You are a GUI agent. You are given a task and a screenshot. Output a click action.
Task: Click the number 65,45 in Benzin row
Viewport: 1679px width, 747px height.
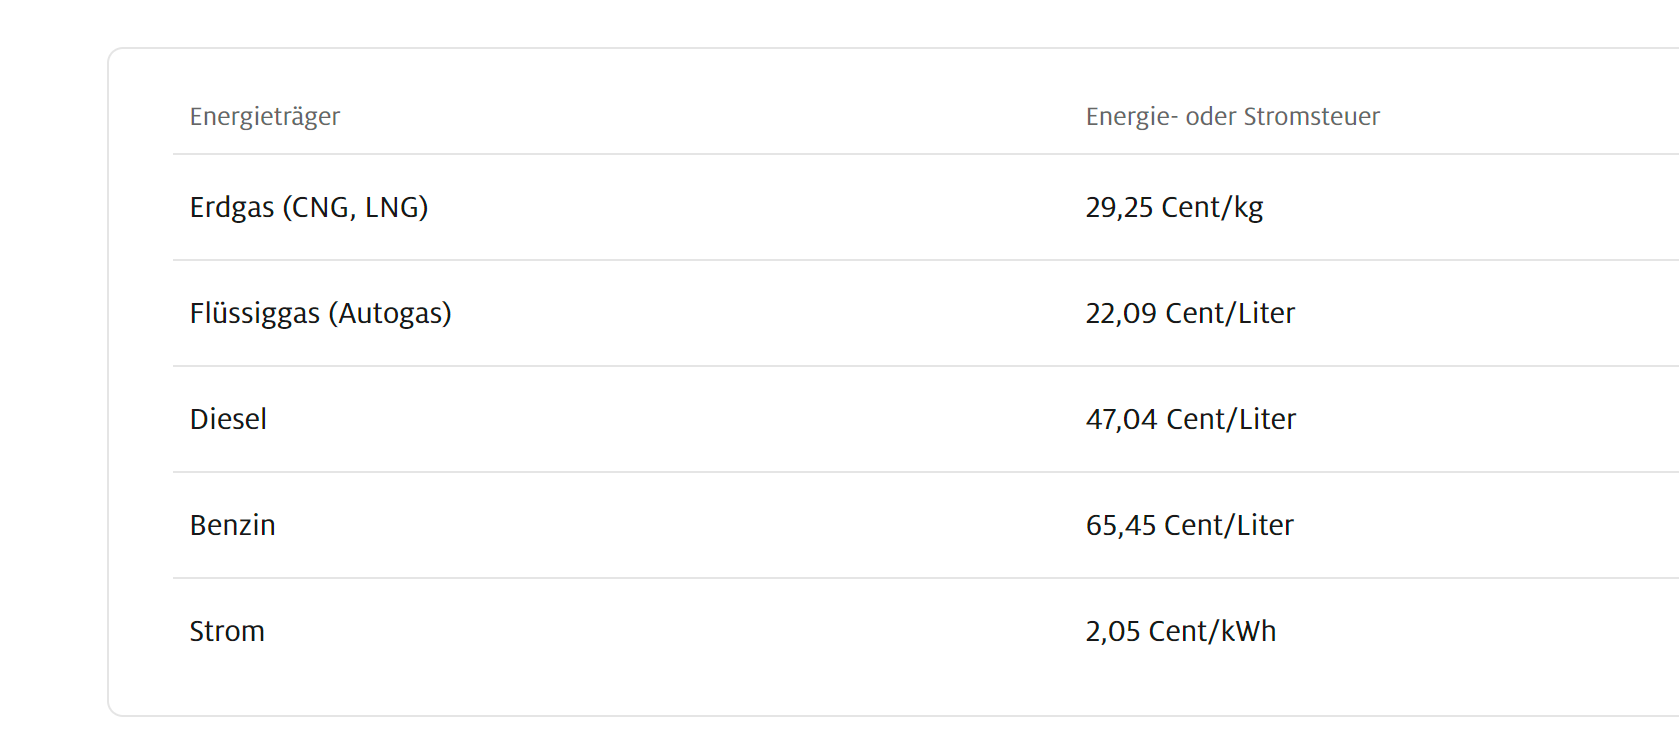coord(1121,525)
